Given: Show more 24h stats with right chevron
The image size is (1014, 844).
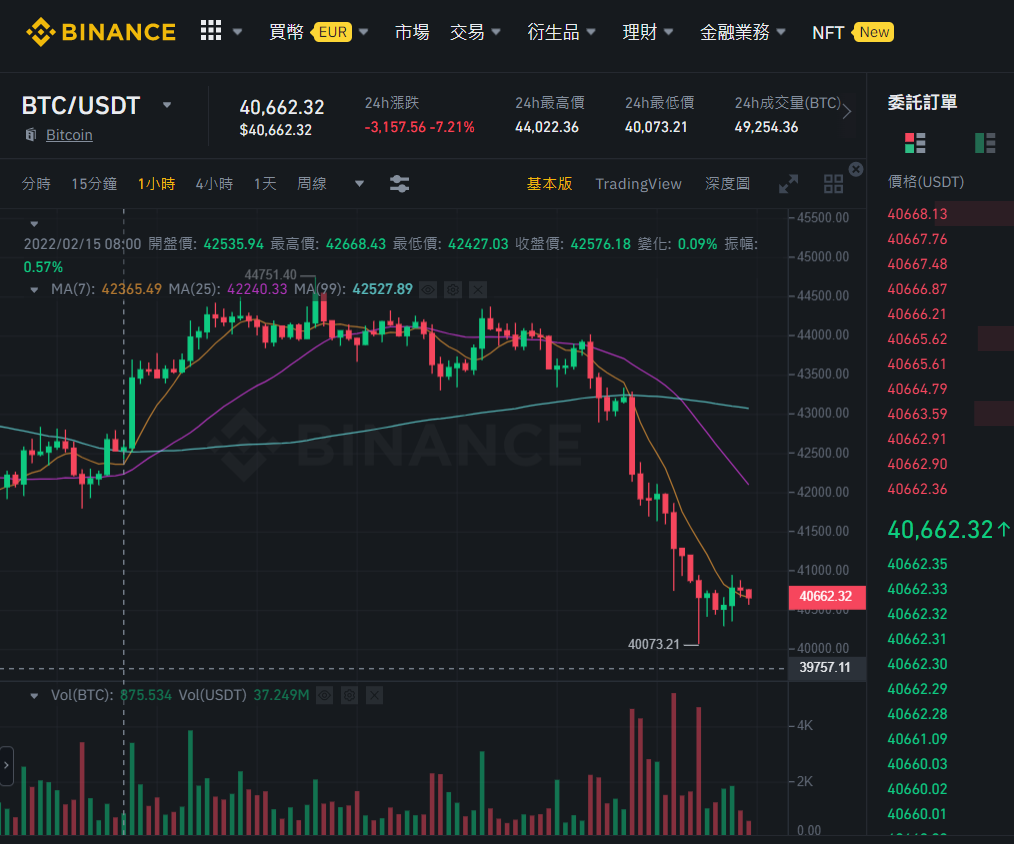Looking at the screenshot, I should click(847, 111).
